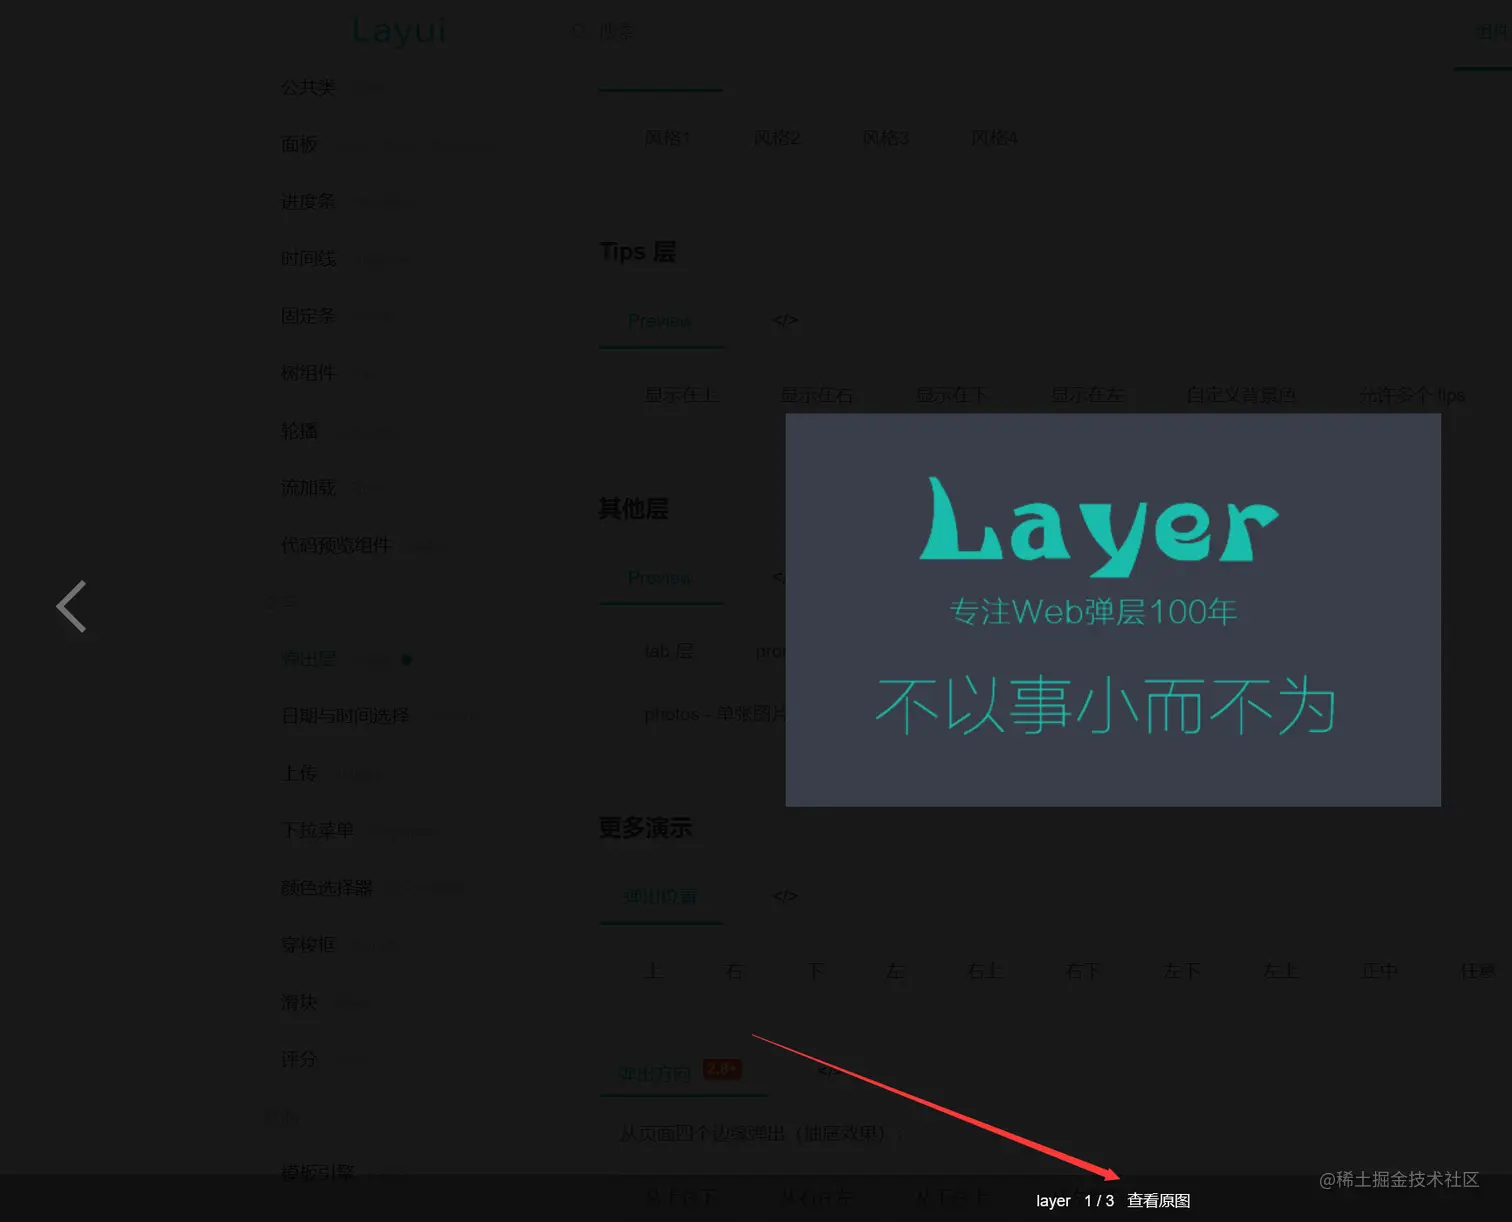Click the 允许多个 tips button
1512x1222 pixels.
[1411, 395]
